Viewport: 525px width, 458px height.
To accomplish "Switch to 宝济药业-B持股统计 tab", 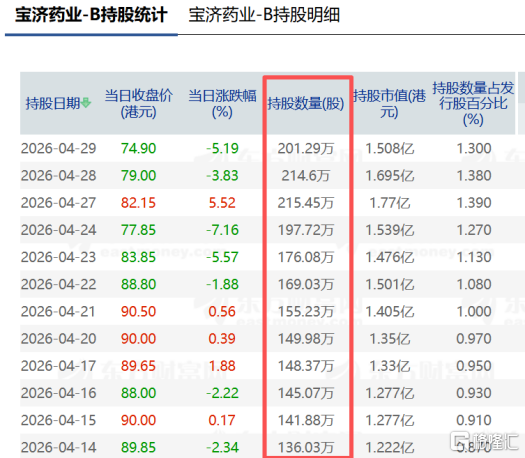I will coord(91,15).
